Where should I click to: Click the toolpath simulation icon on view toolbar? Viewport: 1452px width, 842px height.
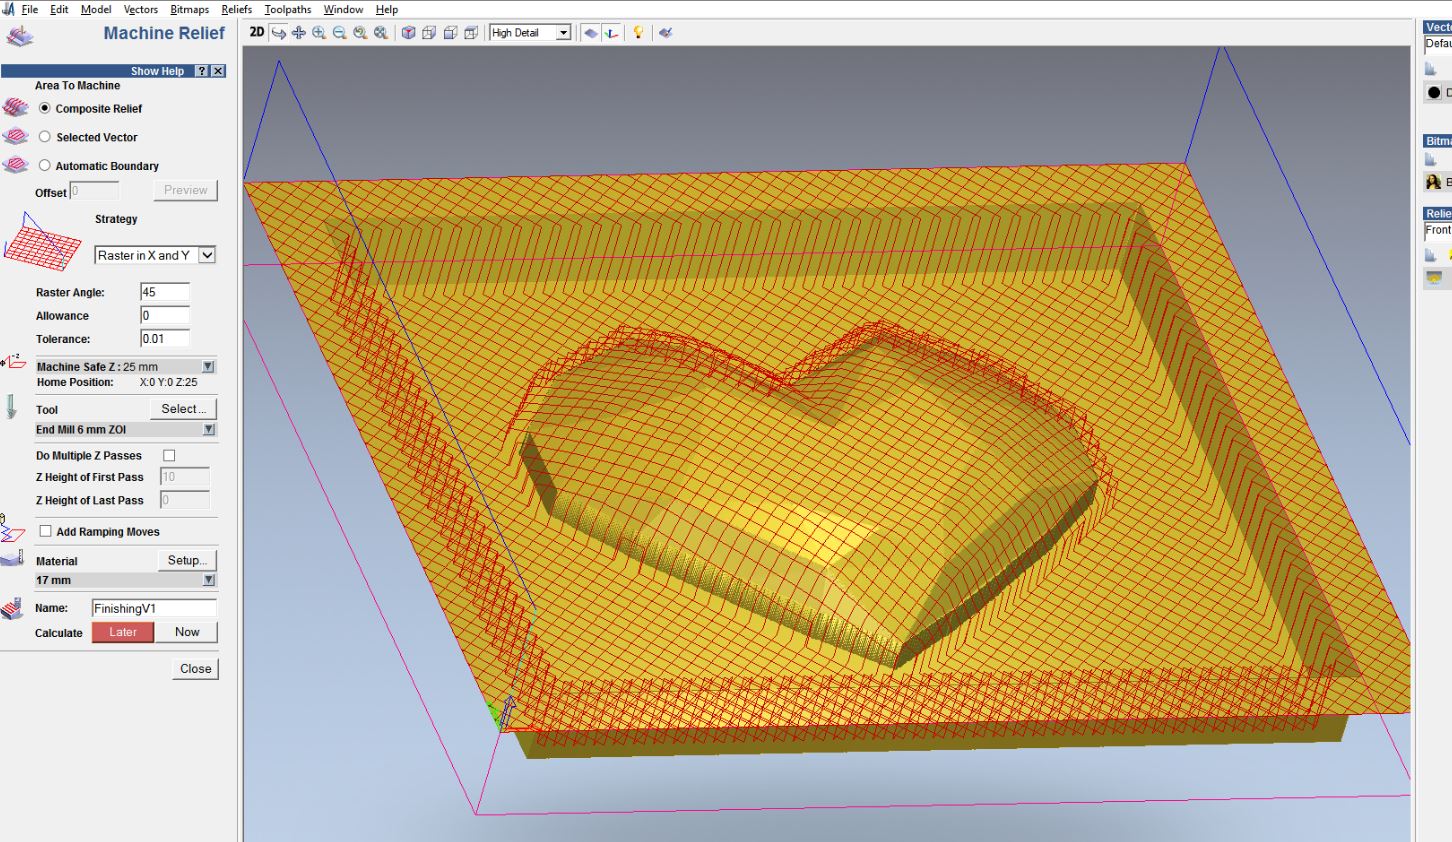click(x=665, y=33)
